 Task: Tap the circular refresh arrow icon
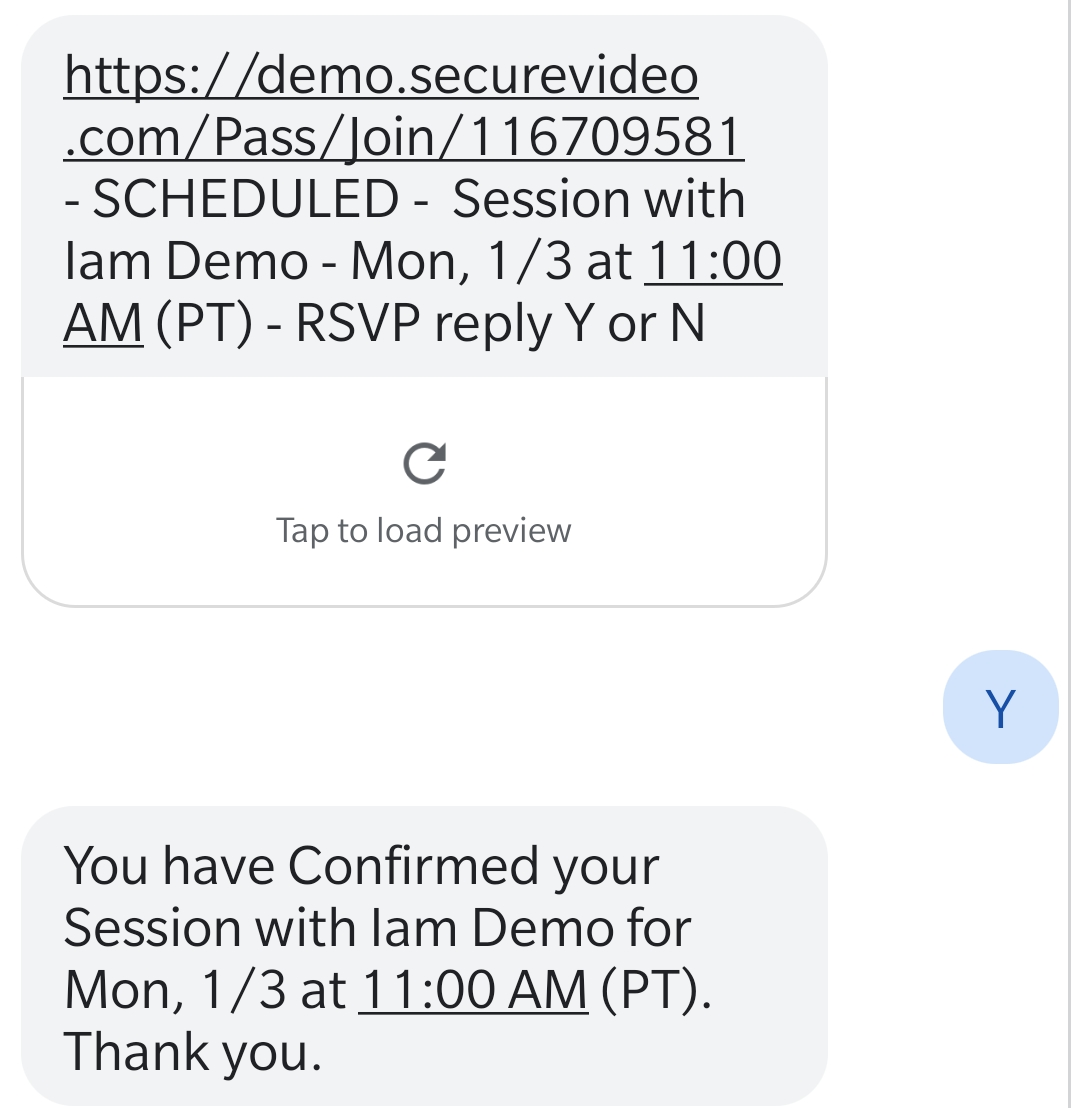pyautogui.click(x=423, y=462)
